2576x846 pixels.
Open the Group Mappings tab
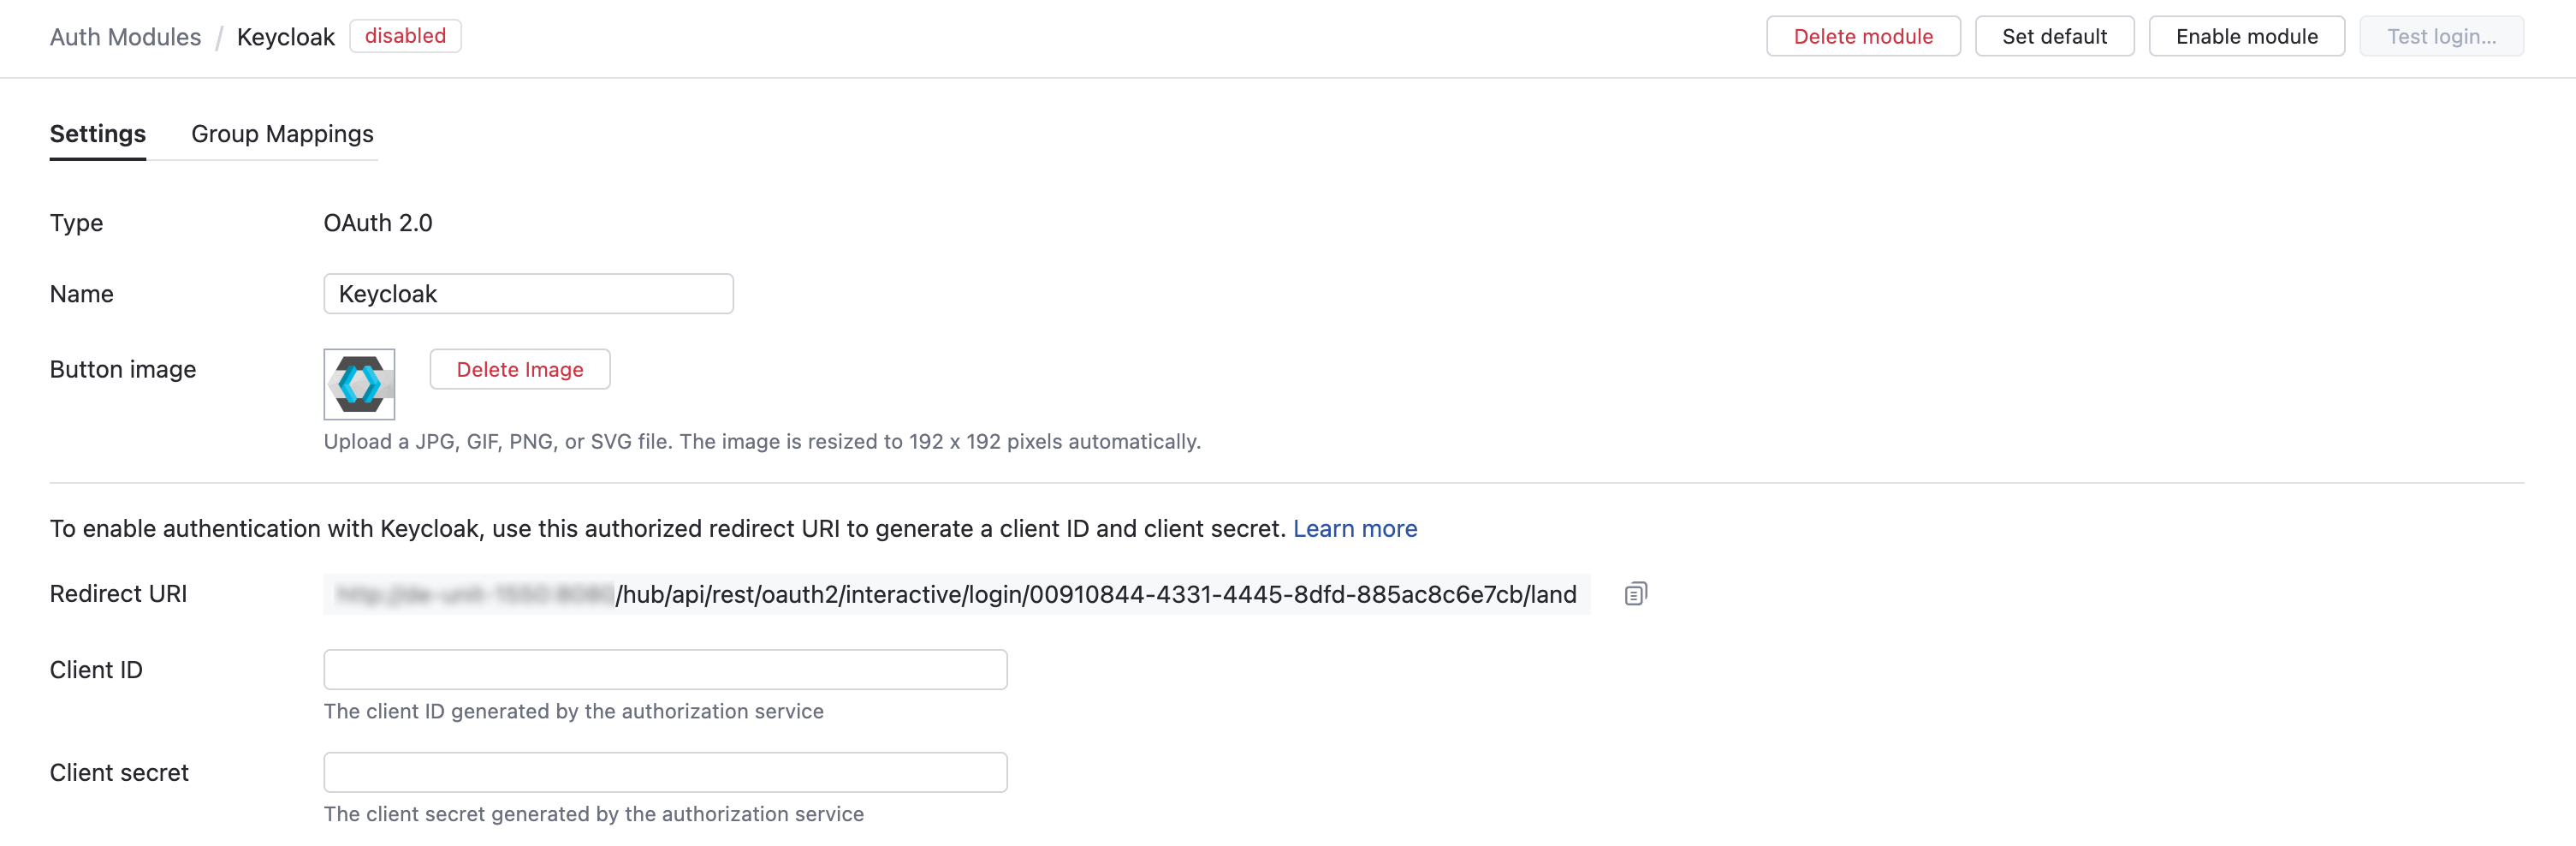coord(282,134)
